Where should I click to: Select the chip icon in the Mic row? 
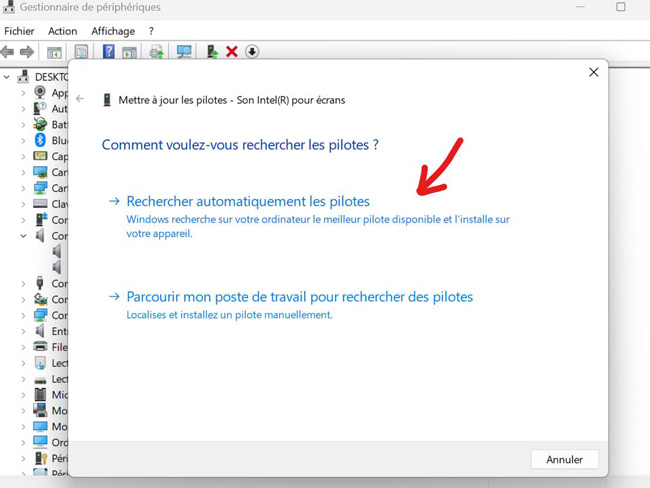tap(40, 394)
